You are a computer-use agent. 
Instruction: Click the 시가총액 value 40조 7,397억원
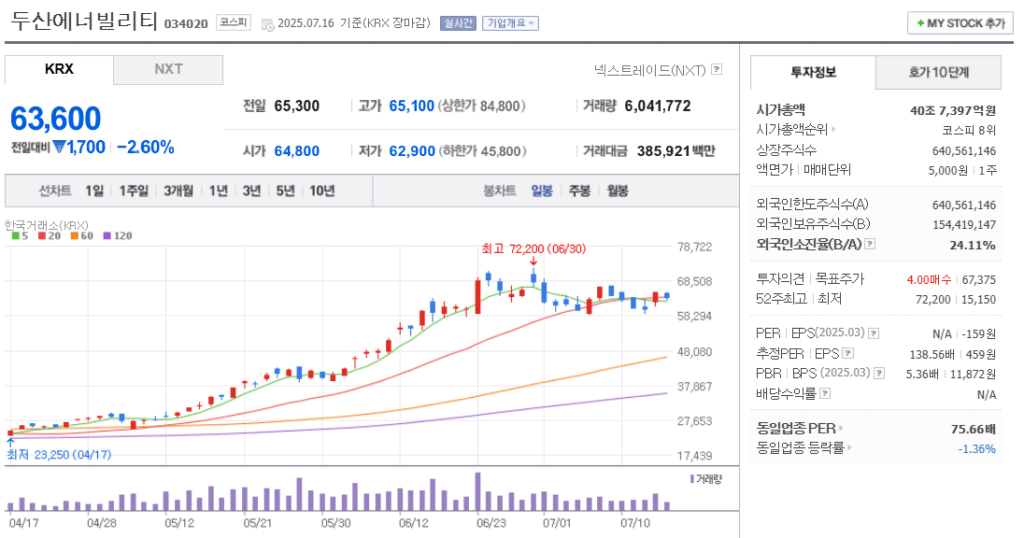click(x=953, y=110)
